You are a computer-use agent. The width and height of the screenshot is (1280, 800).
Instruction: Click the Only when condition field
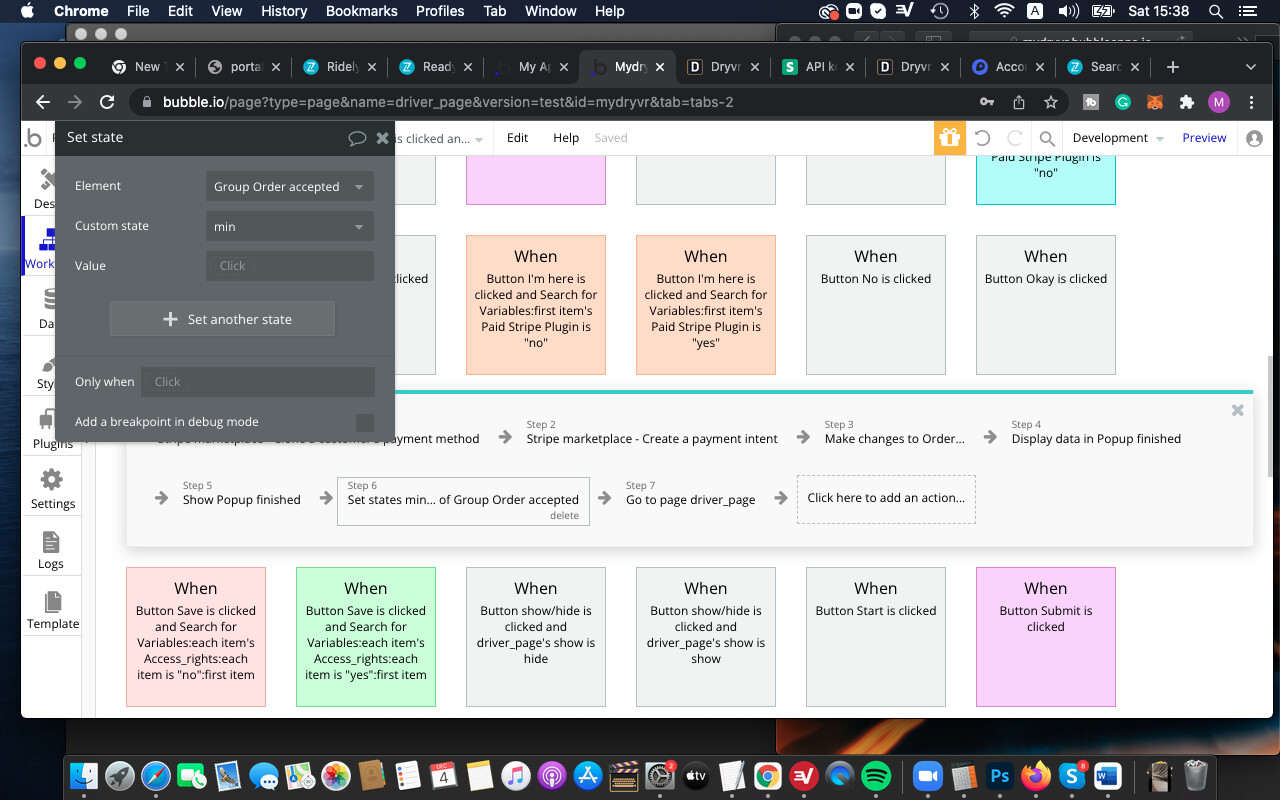tap(257, 381)
